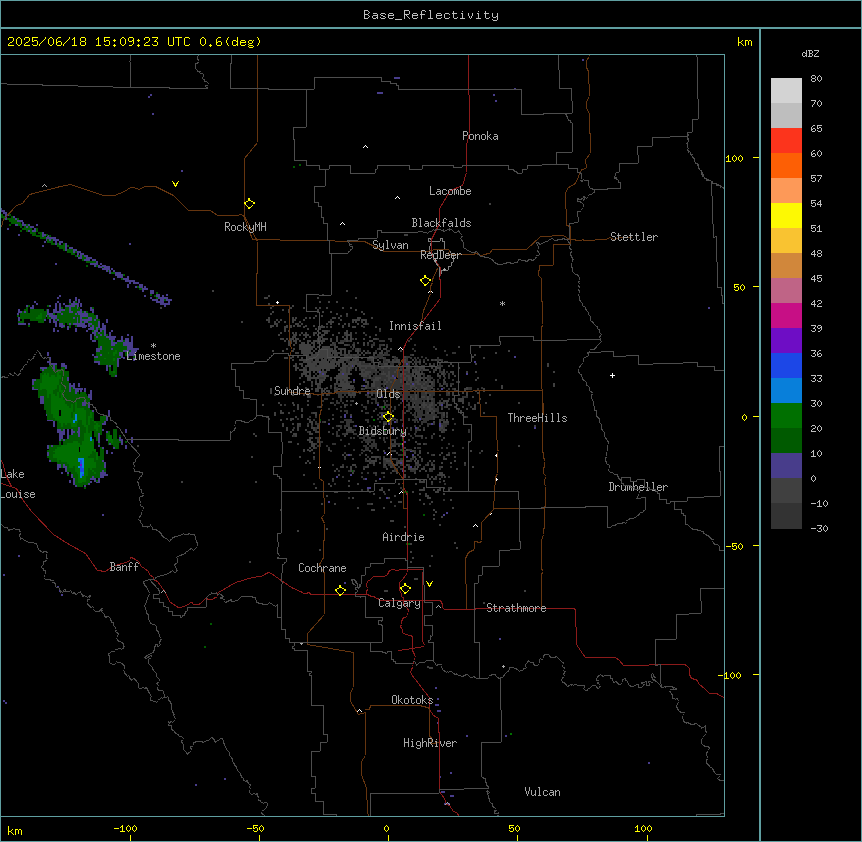Click the -30 value on the dBZ scale
The width and height of the screenshot is (862, 842).
click(x=819, y=528)
